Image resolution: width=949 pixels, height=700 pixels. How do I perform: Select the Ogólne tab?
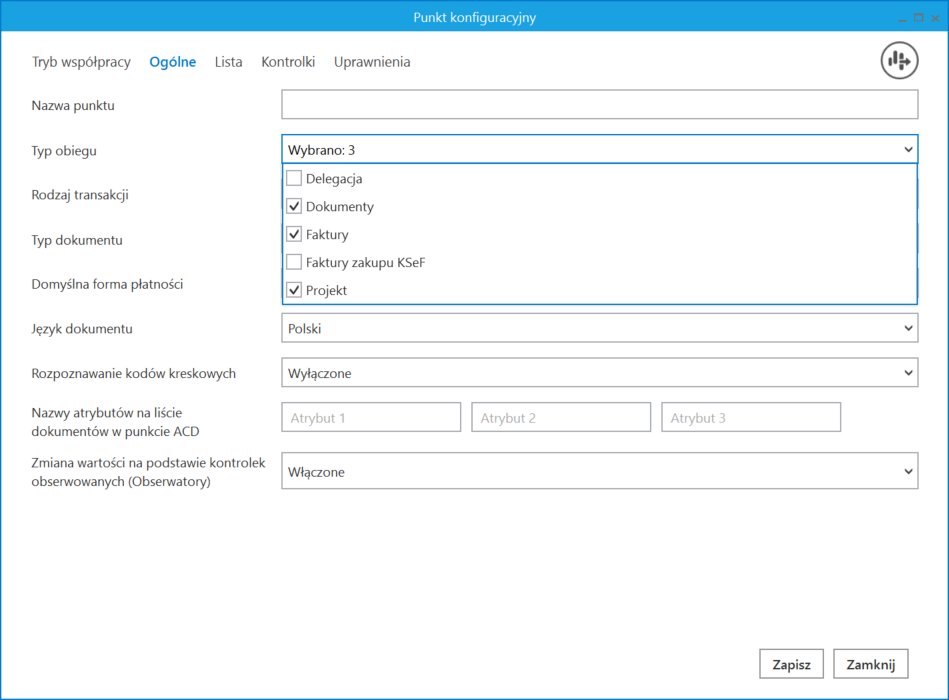[172, 62]
